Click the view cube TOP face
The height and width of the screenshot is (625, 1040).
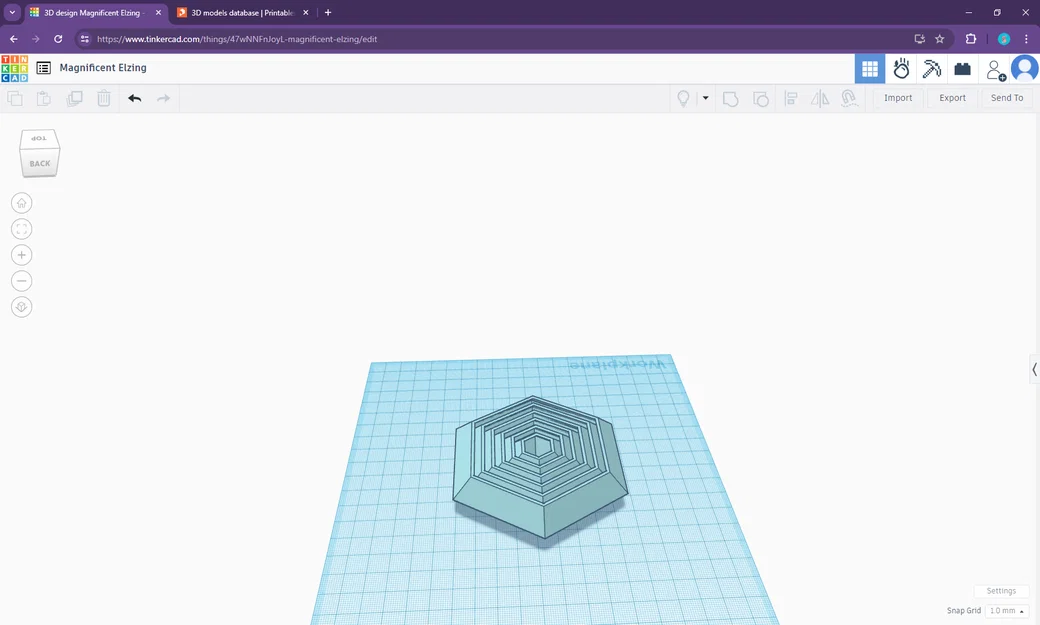click(x=39, y=139)
